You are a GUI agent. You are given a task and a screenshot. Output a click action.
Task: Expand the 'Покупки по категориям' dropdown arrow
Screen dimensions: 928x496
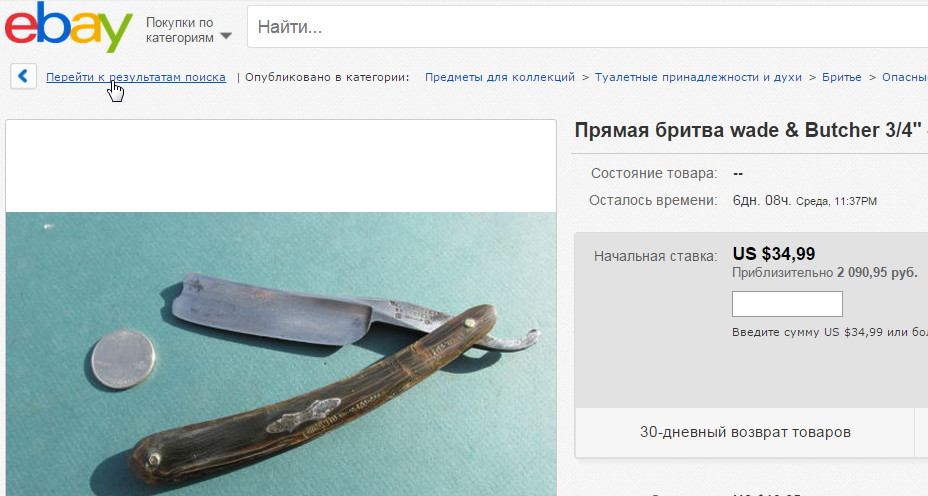click(225, 36)
